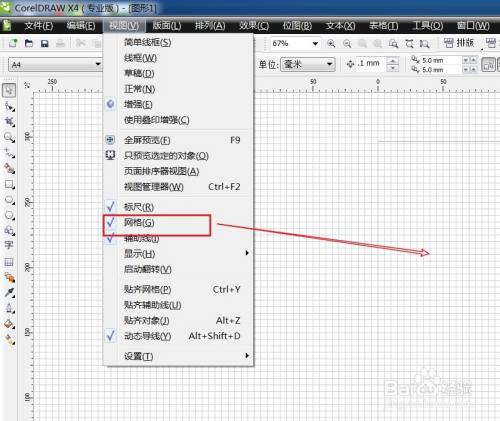The width and height of the screenshot is (500, 421).
Task: Click the Zoom Out magnifier icon
Action: (x=347, y=44)
